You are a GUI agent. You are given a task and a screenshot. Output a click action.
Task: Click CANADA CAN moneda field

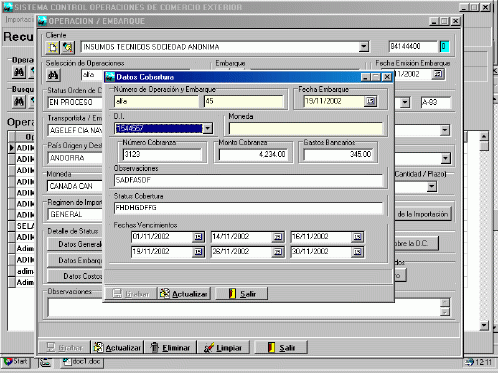coord(75,186)
